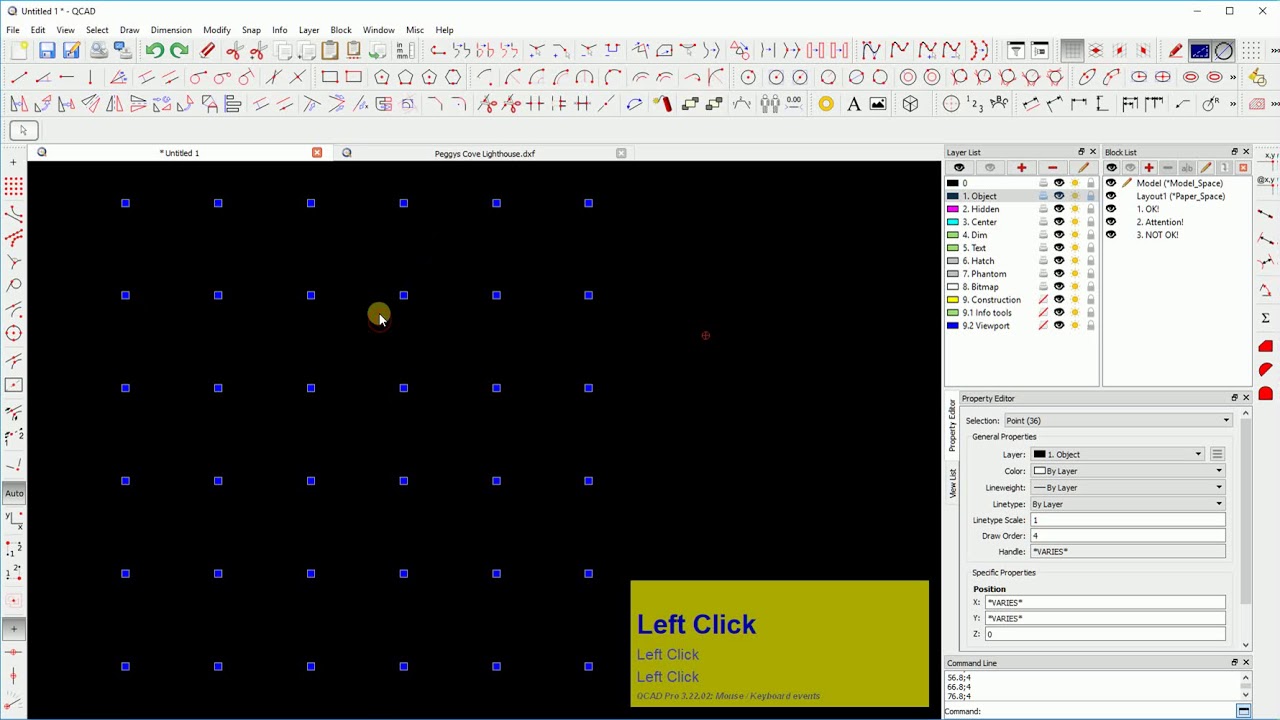The height and width of the screenshot is (720, 1280).
Task: Click the Add Block red plus icon
Action: pyautogui.click(x=1148, y=168)
